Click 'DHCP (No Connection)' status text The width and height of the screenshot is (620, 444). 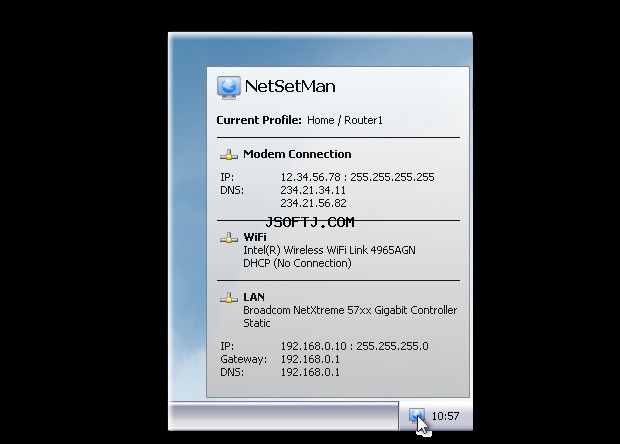coord(297,263)
